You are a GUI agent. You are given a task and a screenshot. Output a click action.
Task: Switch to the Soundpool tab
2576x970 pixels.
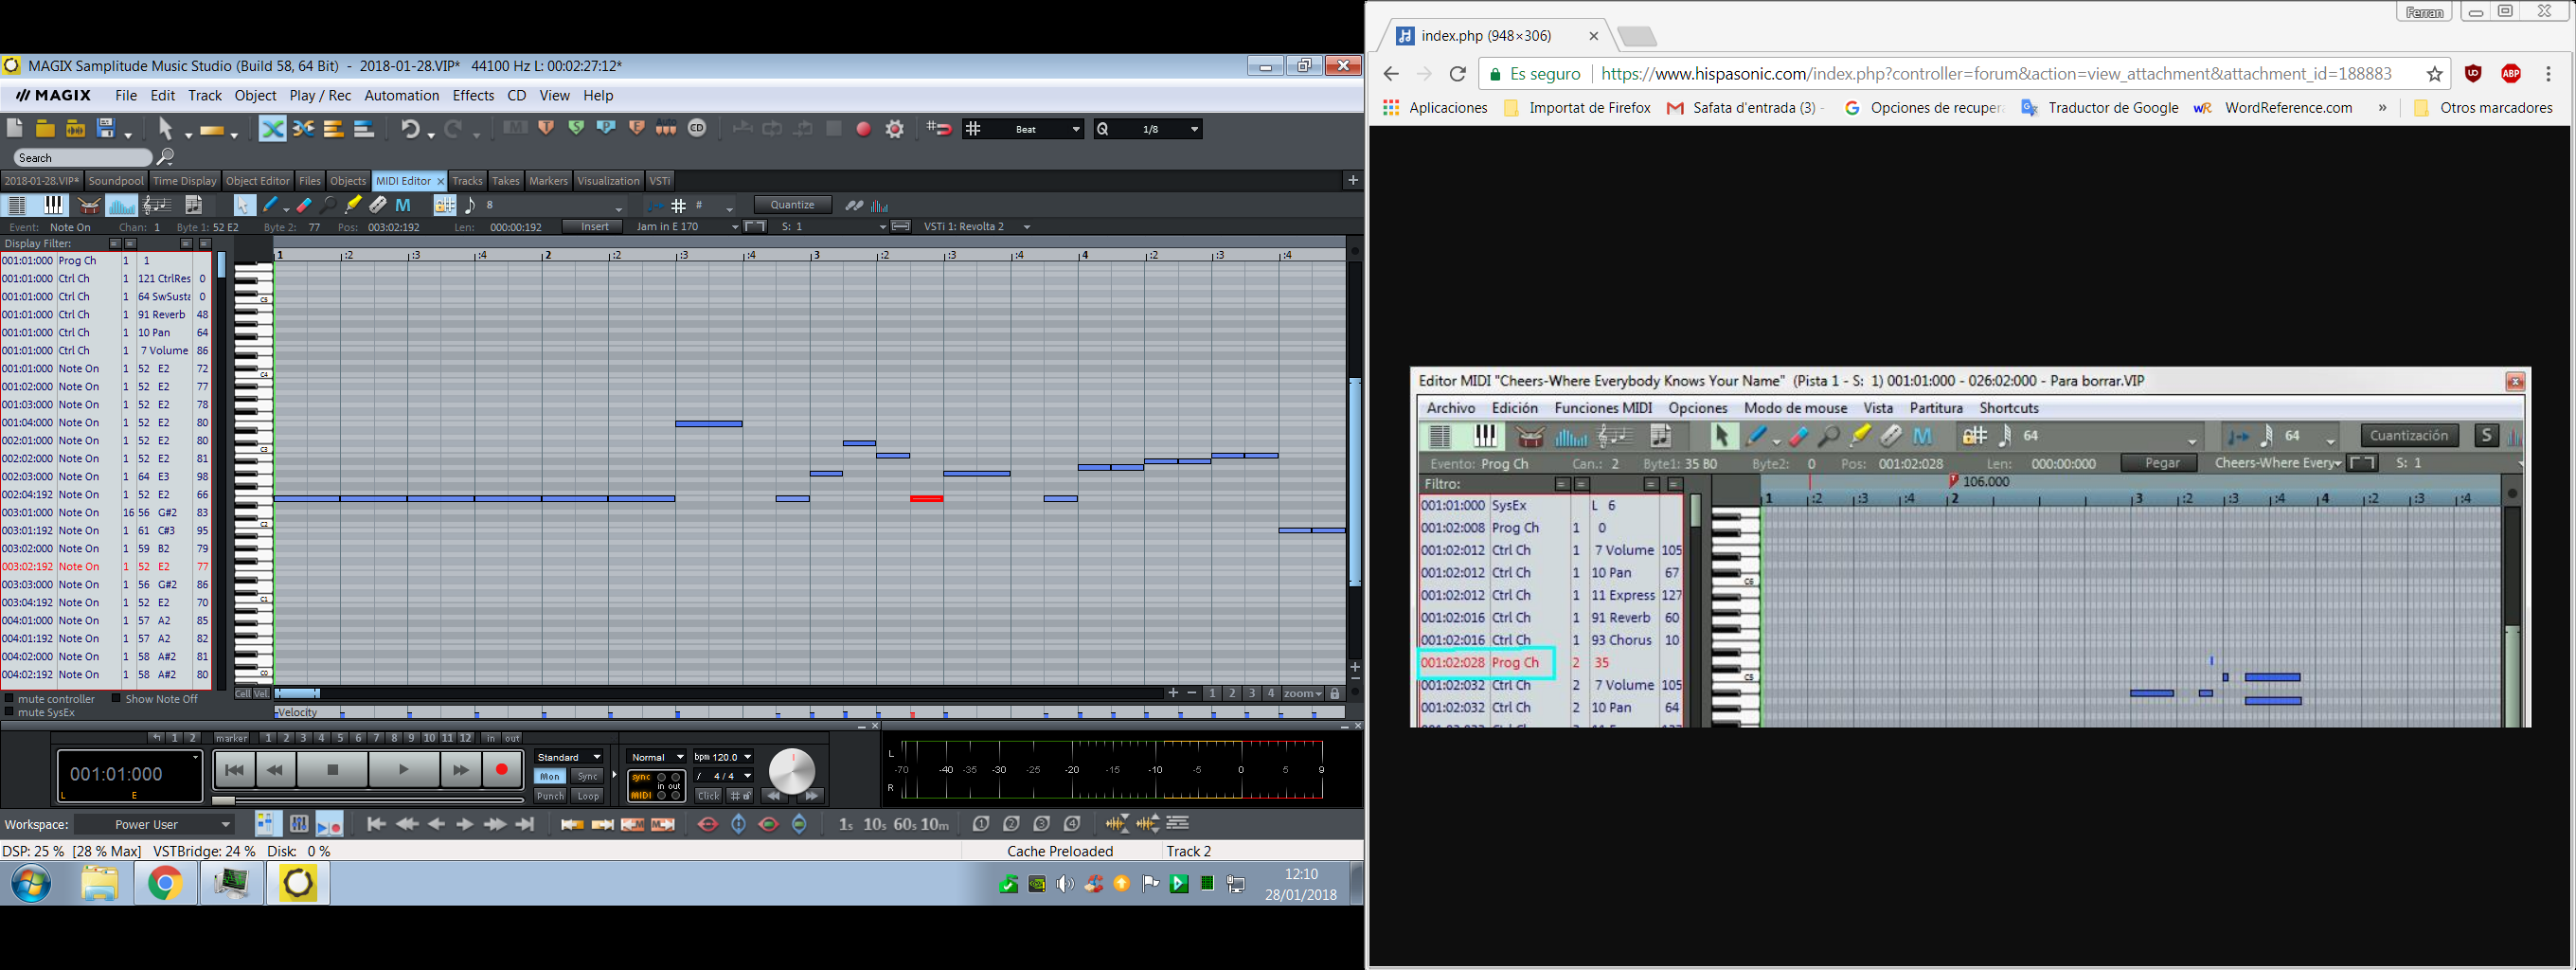point(116,181)
